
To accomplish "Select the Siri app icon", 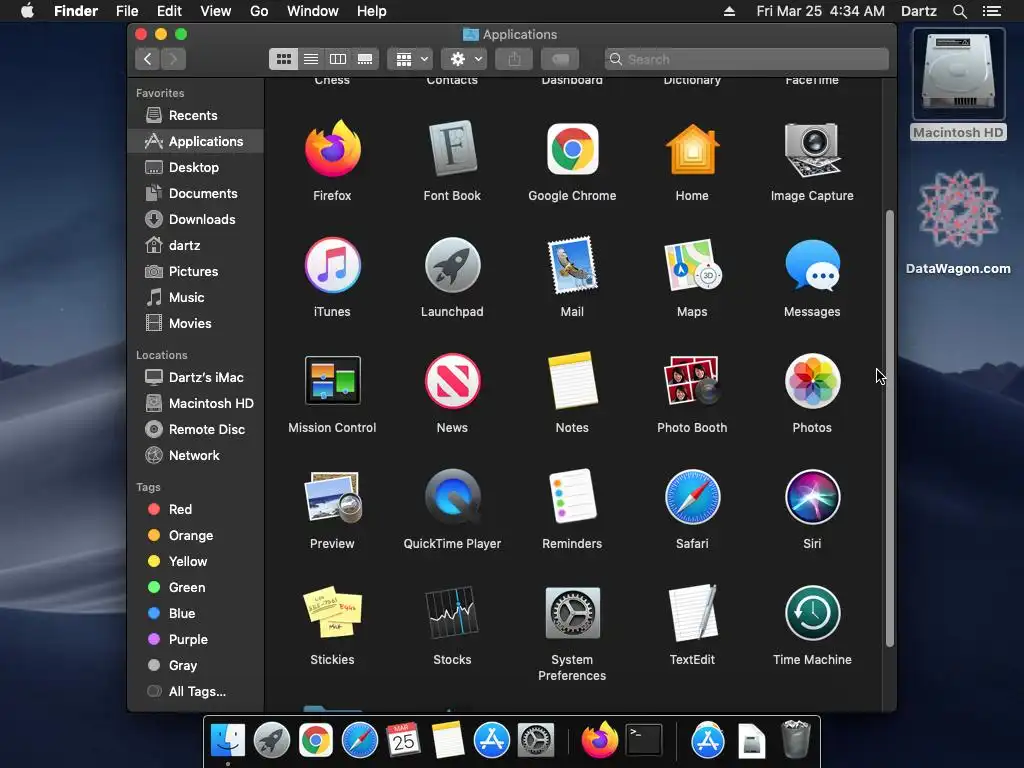I will 812,497.
